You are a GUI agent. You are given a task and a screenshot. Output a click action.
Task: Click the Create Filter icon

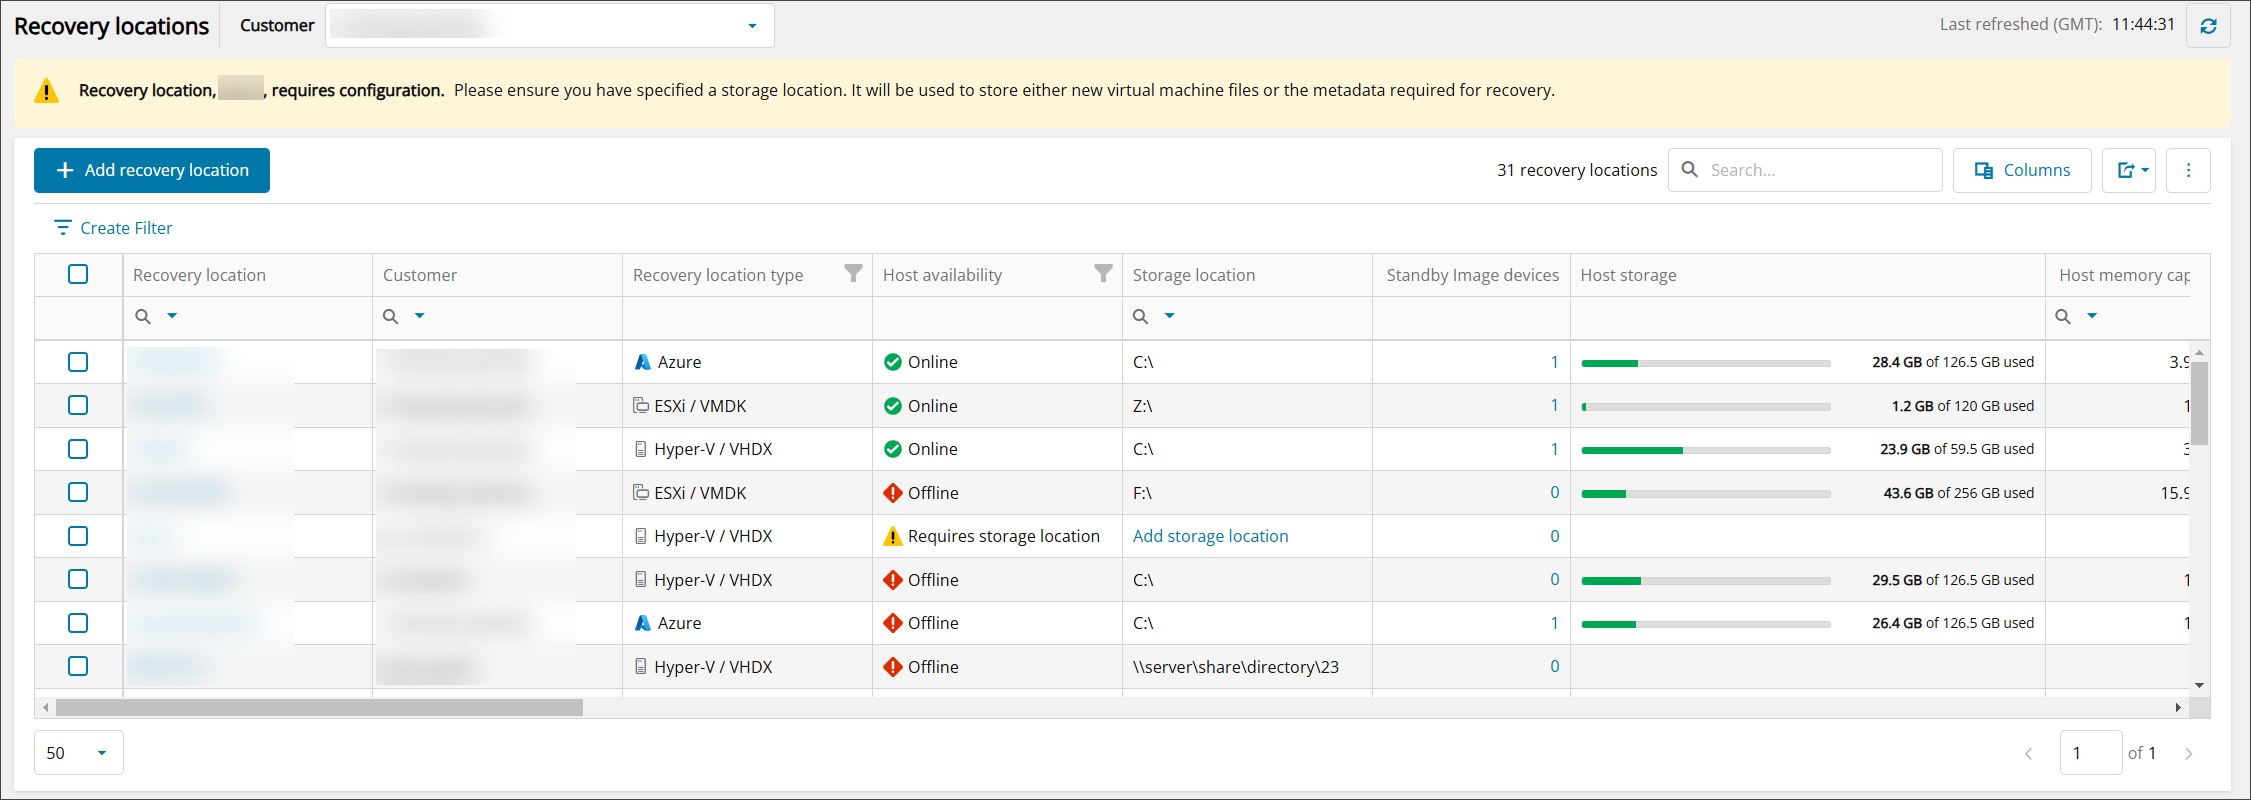tap(62, 228)
